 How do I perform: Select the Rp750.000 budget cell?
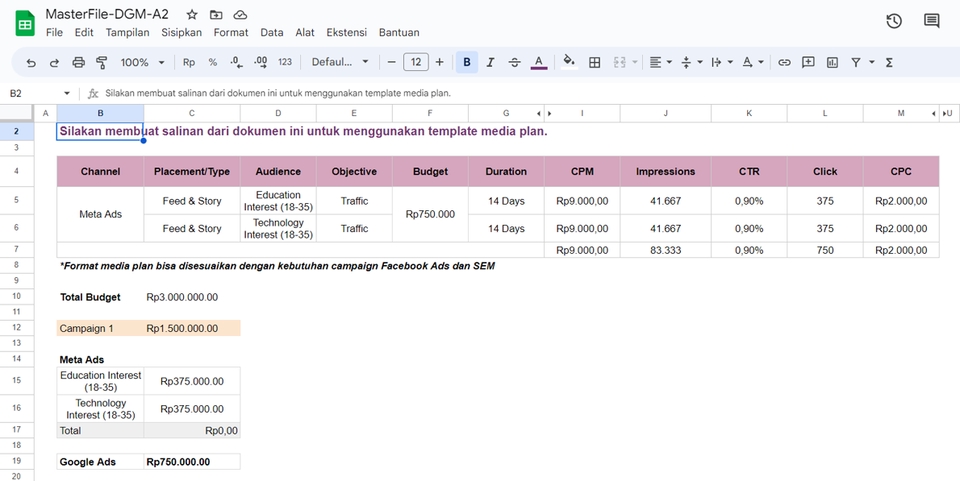click(430, 214)
